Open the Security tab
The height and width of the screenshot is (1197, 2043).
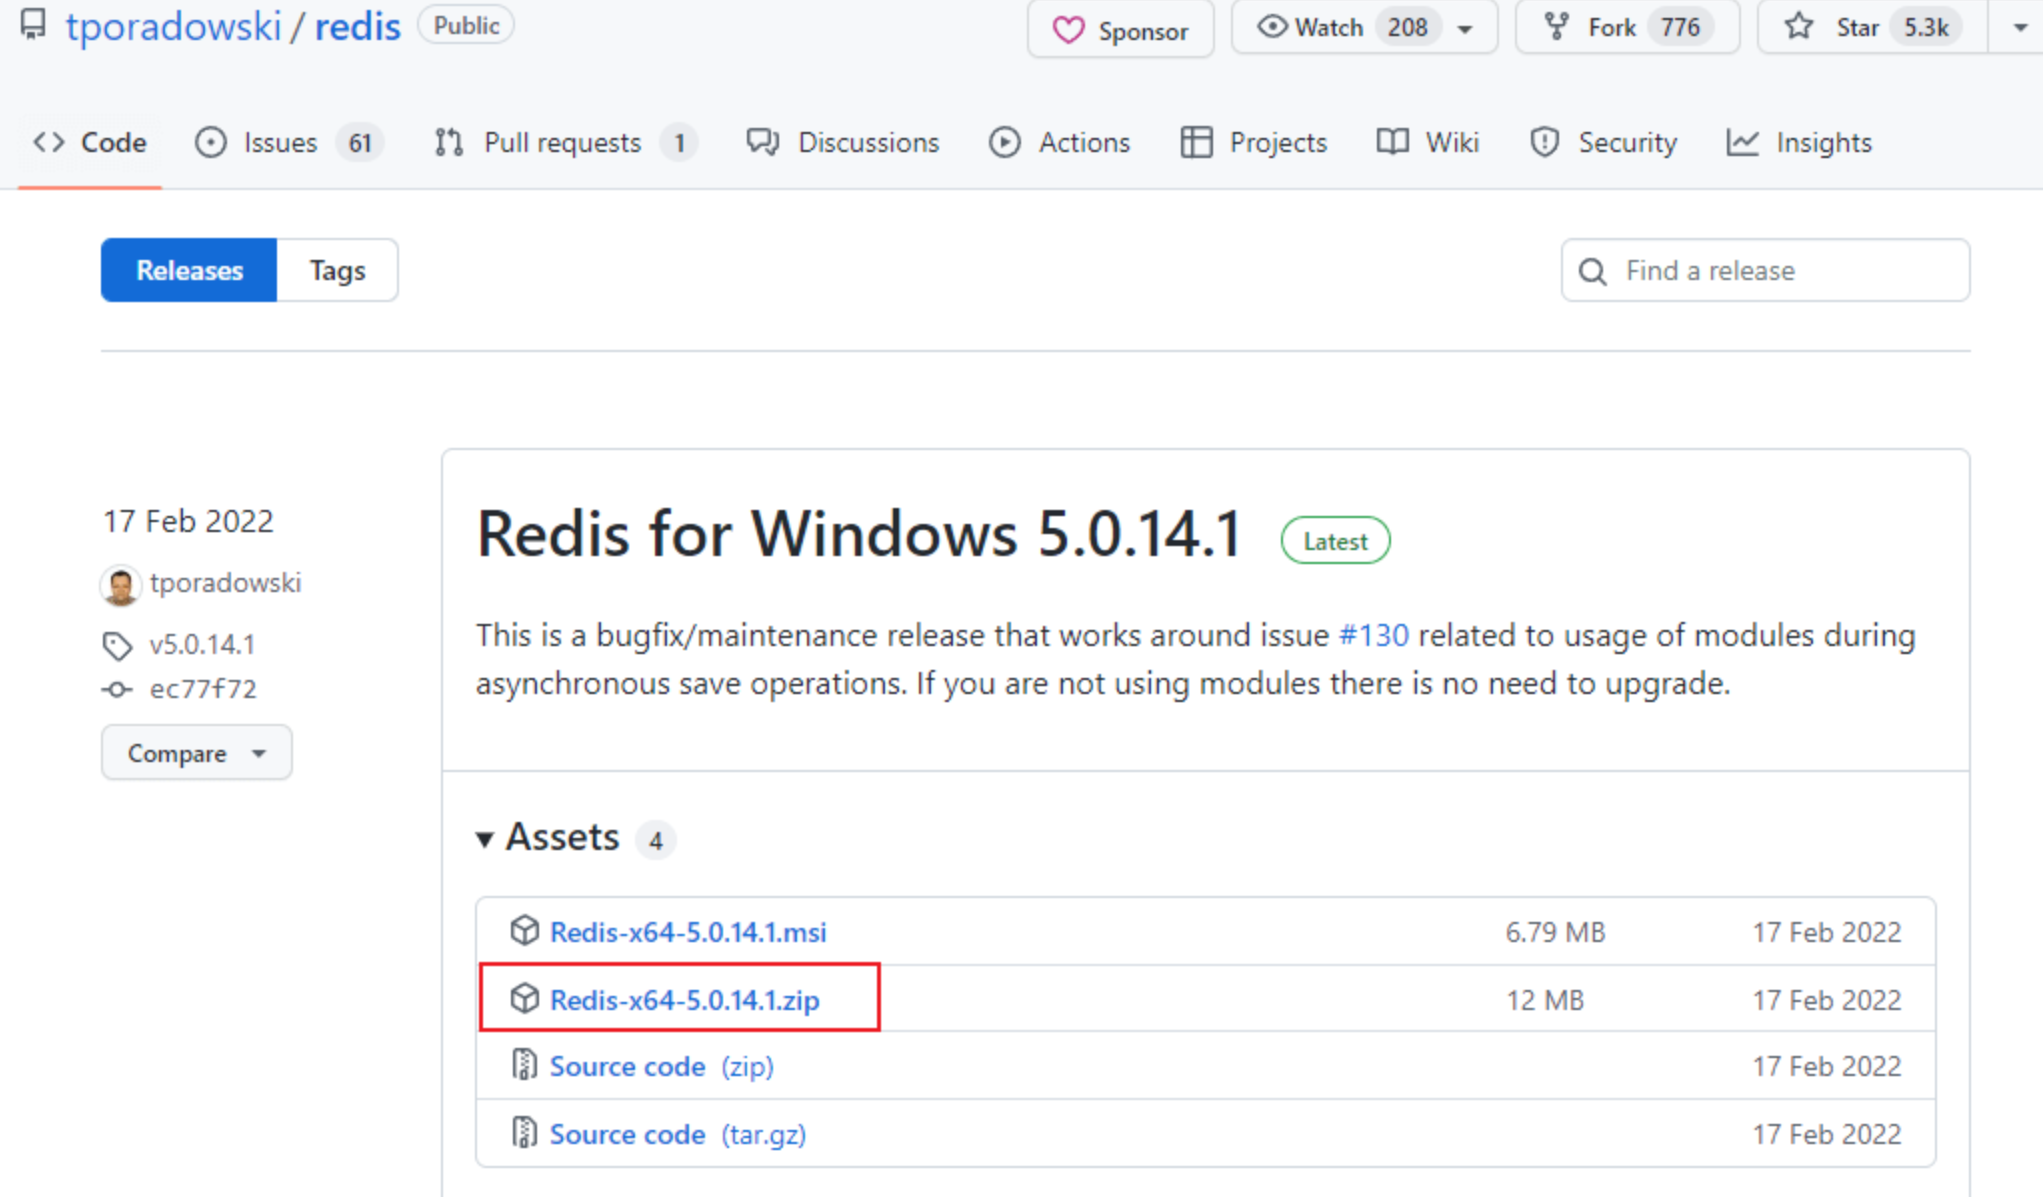pyautogui.click(x=1603, y=142)
